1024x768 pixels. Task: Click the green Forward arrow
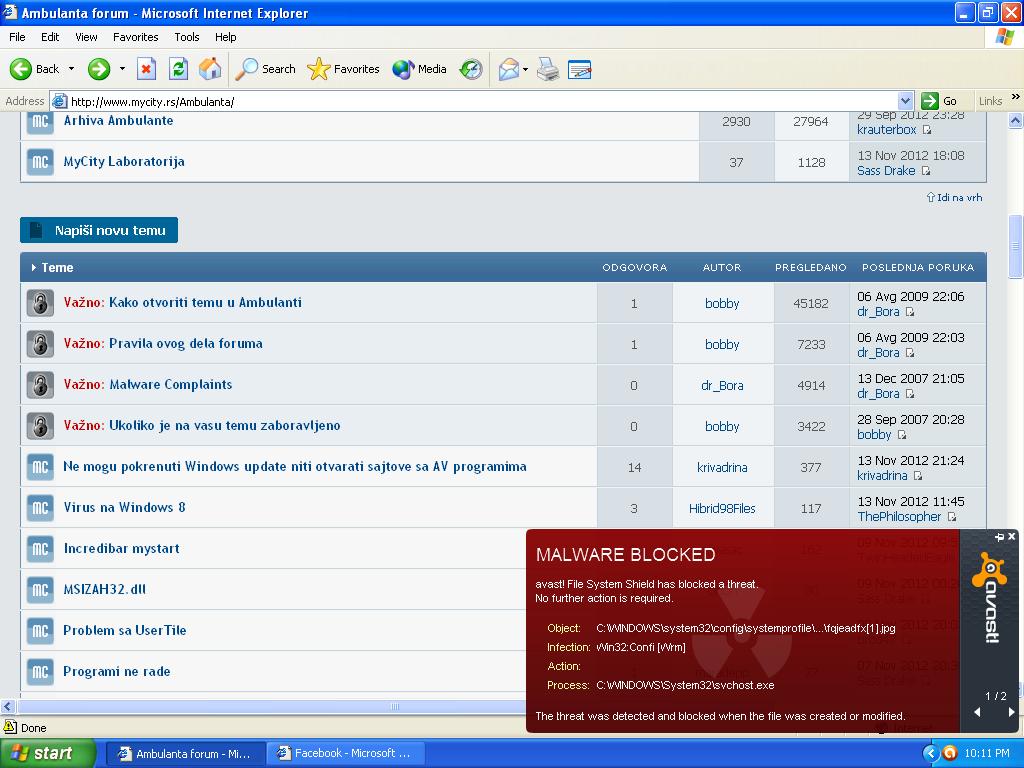point(99,69)
